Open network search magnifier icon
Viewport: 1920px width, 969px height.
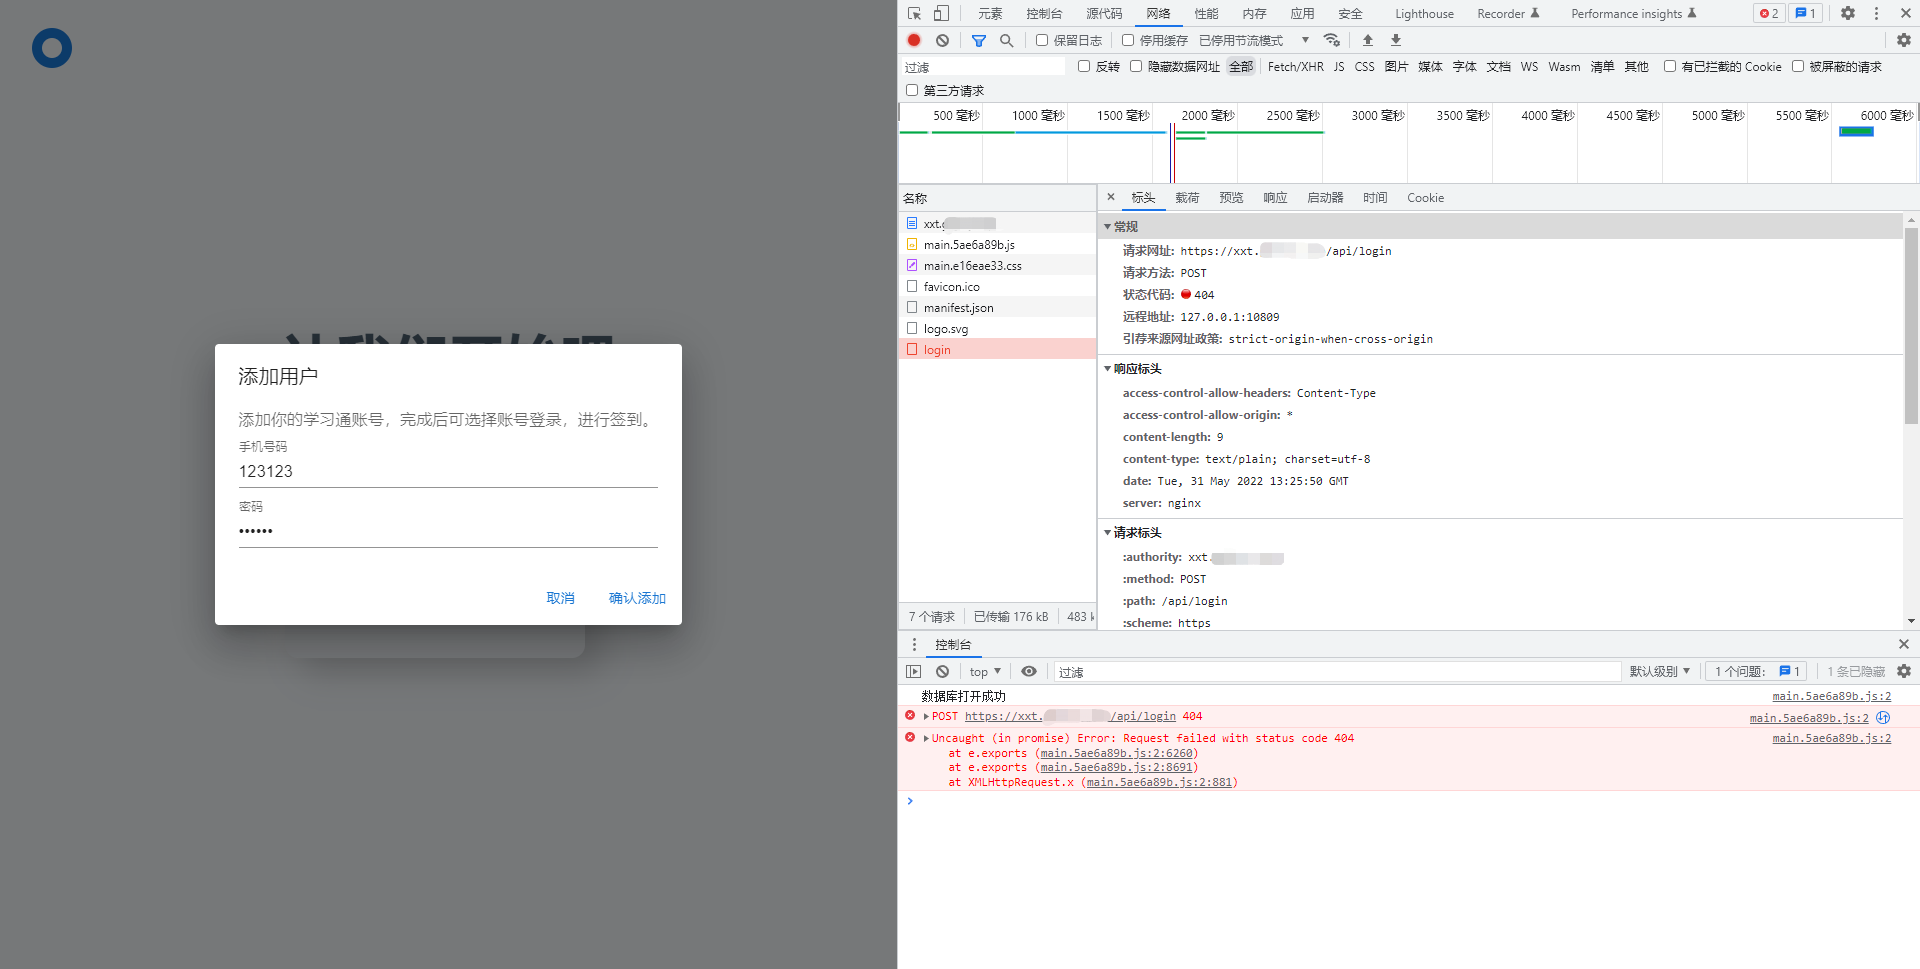[x=1007, y=40]
